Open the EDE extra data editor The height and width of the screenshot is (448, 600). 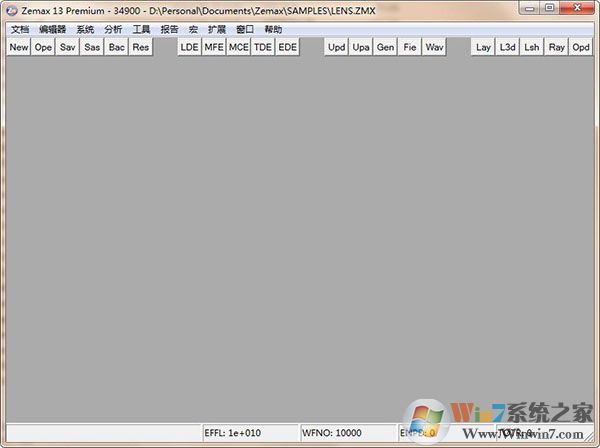(287, 47)
